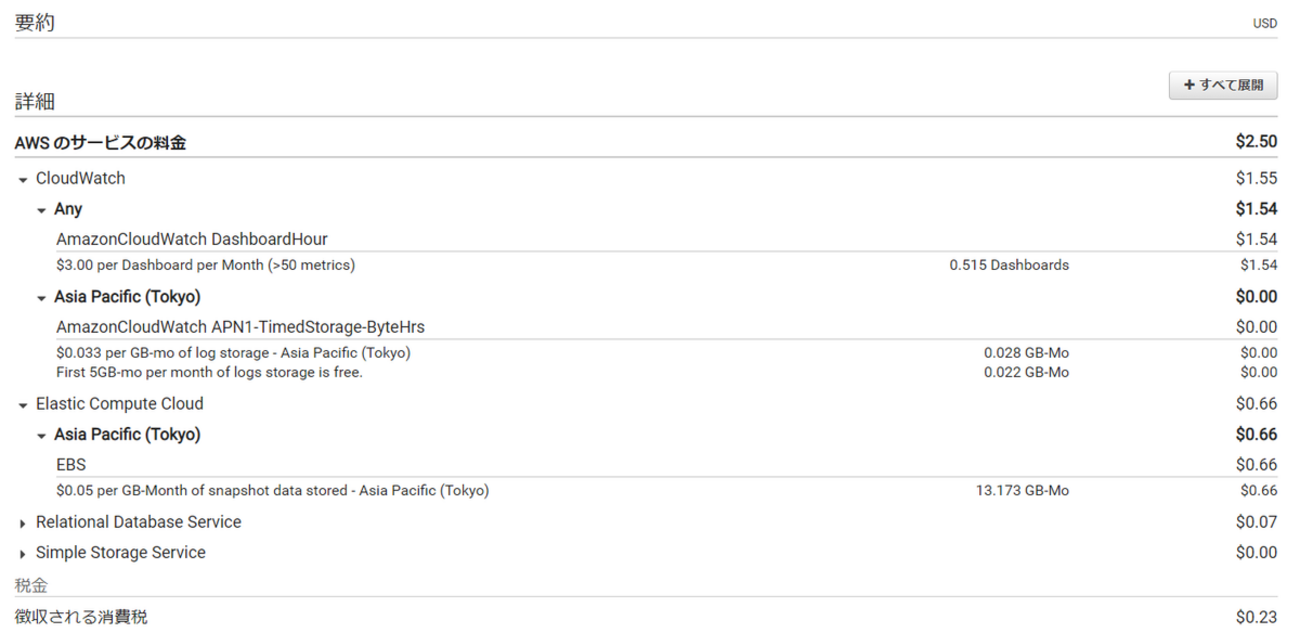This screenshot has height=633, width=1300.
Task: Click the 要約 summary heading
Action: tap(35, 23)
